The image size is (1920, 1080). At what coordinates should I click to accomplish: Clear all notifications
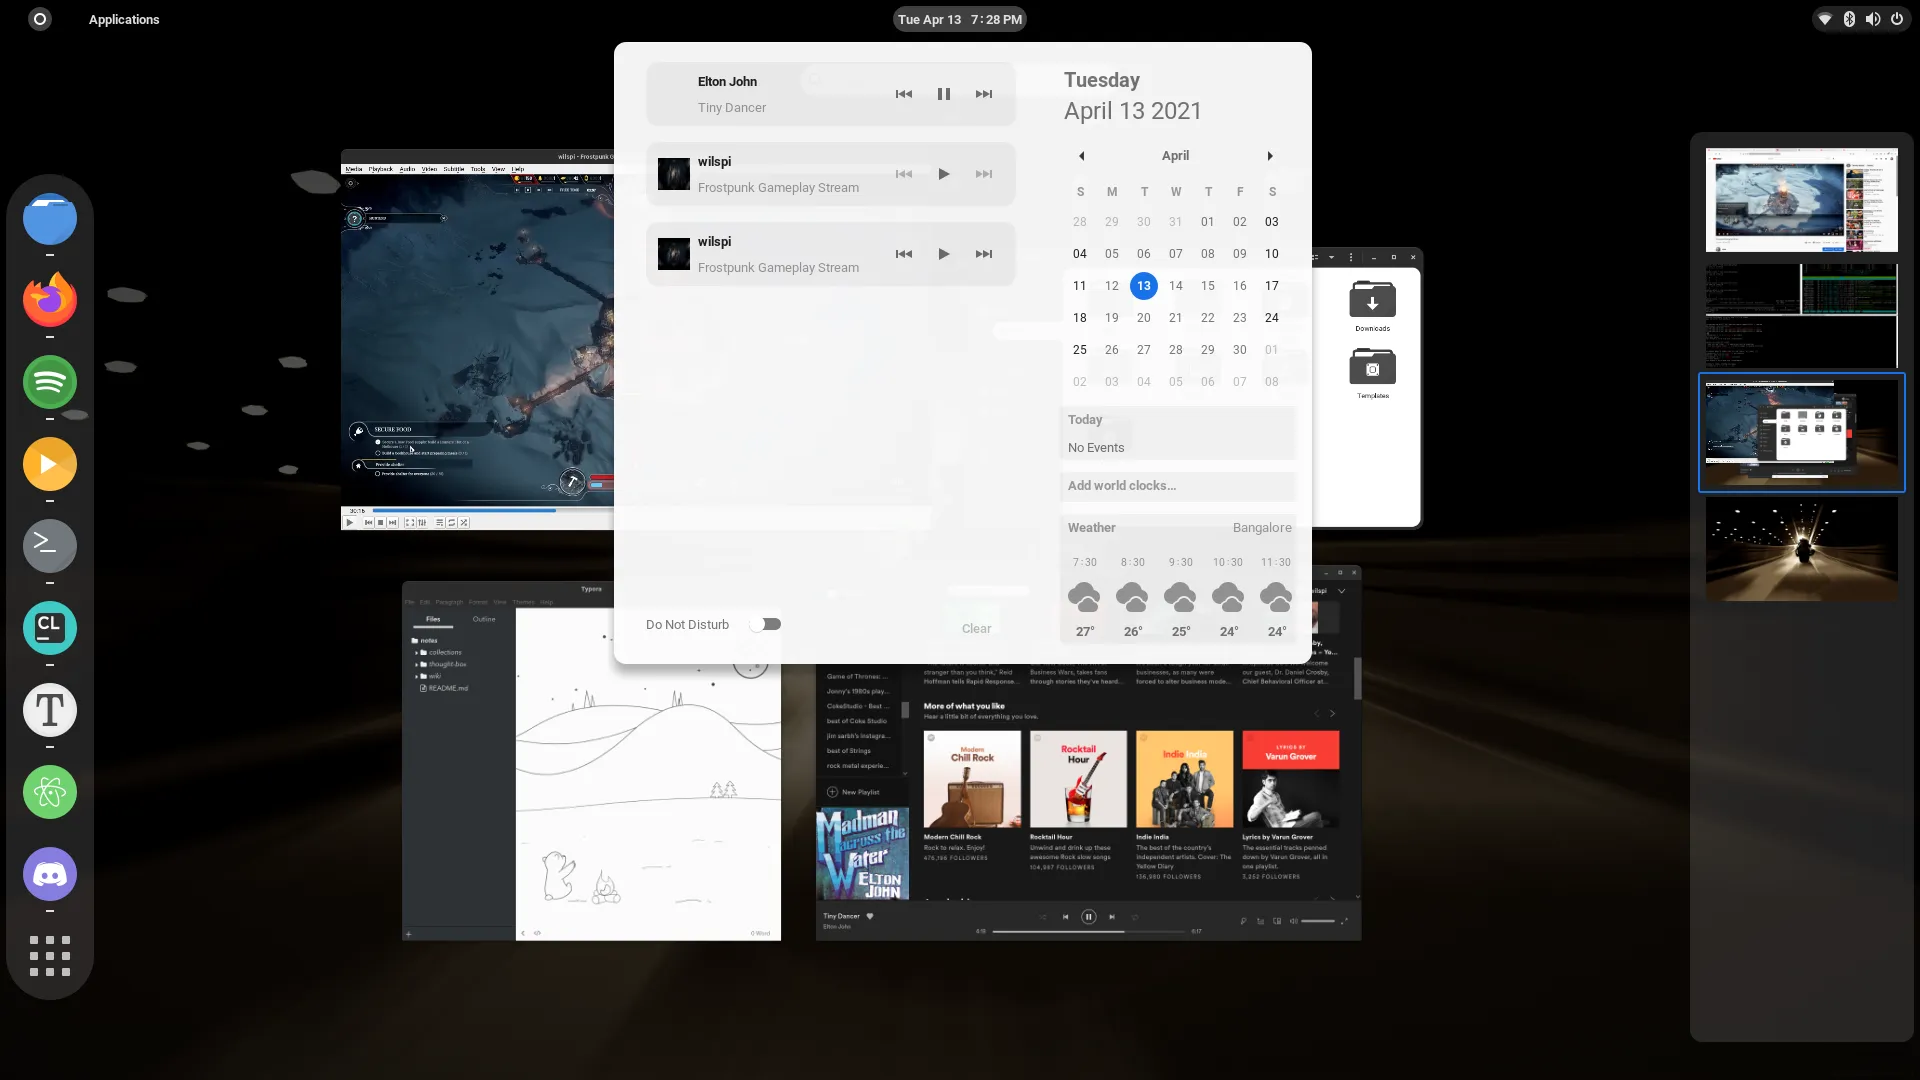[976, 628]
